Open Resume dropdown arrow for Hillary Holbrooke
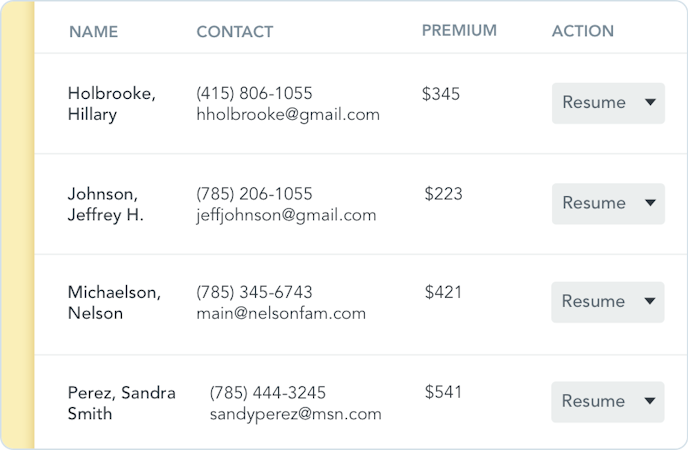Image resolution: width=688 pixels, height=450 pixels. [x=649, y=103]
